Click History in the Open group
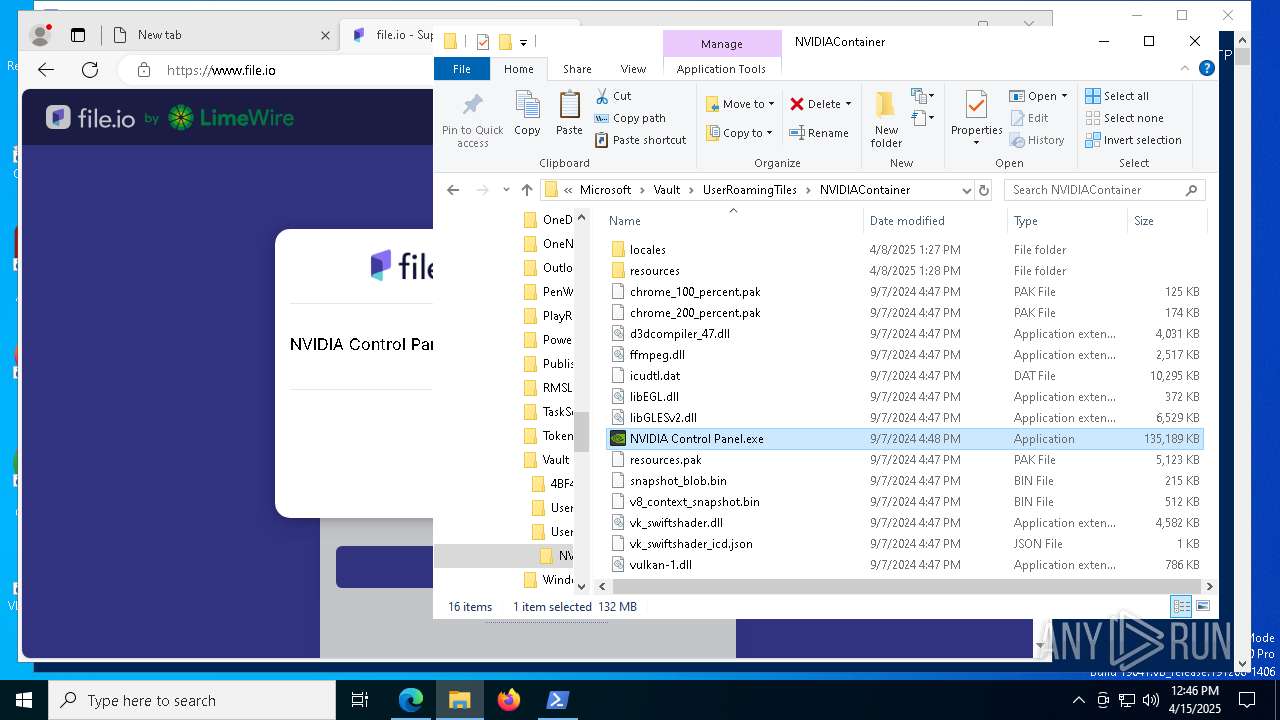The height and width of the screenshot is (720, 1280). point(1037,140)
